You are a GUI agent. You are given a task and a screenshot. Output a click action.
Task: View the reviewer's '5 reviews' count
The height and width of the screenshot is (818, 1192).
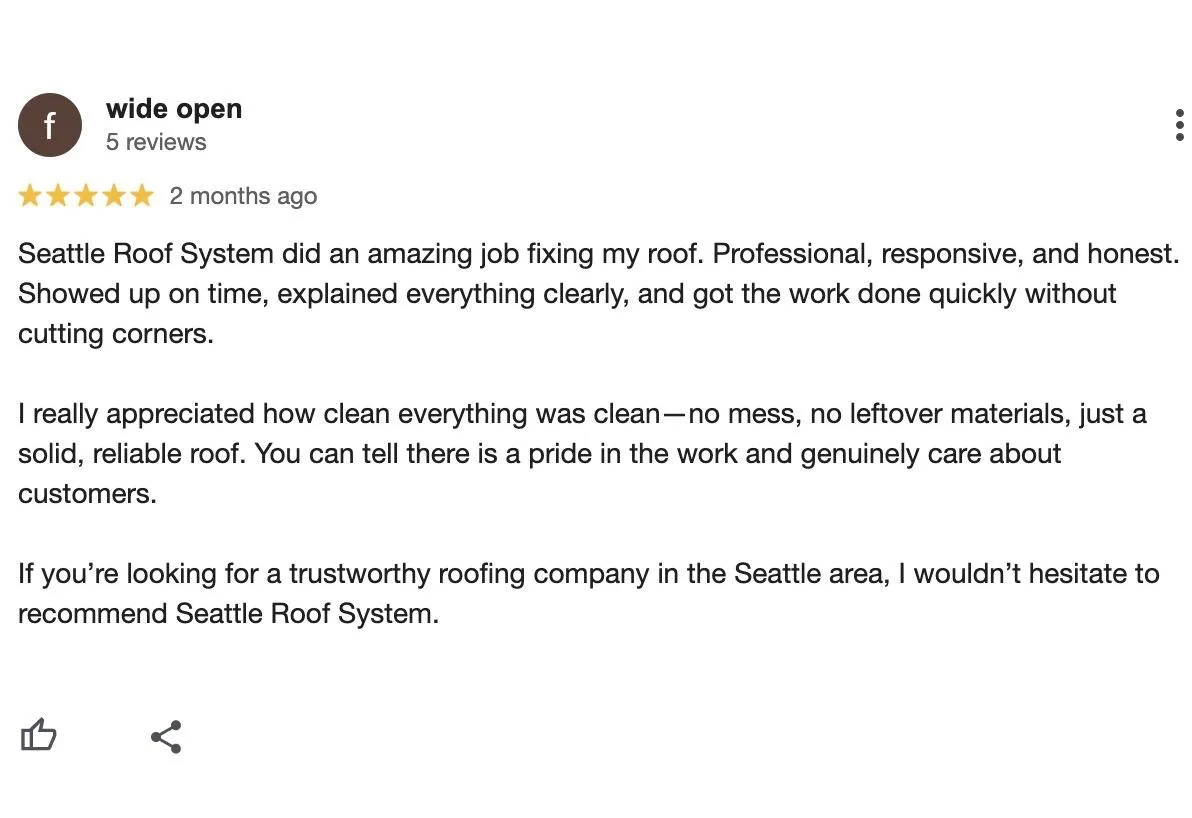(156, 142)
